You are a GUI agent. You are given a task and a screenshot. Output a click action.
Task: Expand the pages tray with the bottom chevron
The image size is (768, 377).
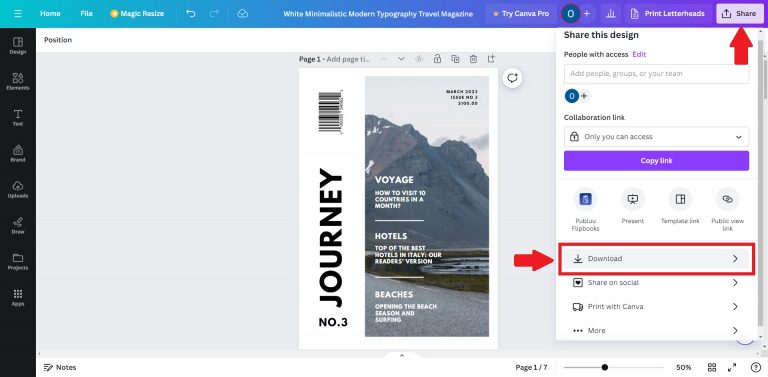[402, 355]
